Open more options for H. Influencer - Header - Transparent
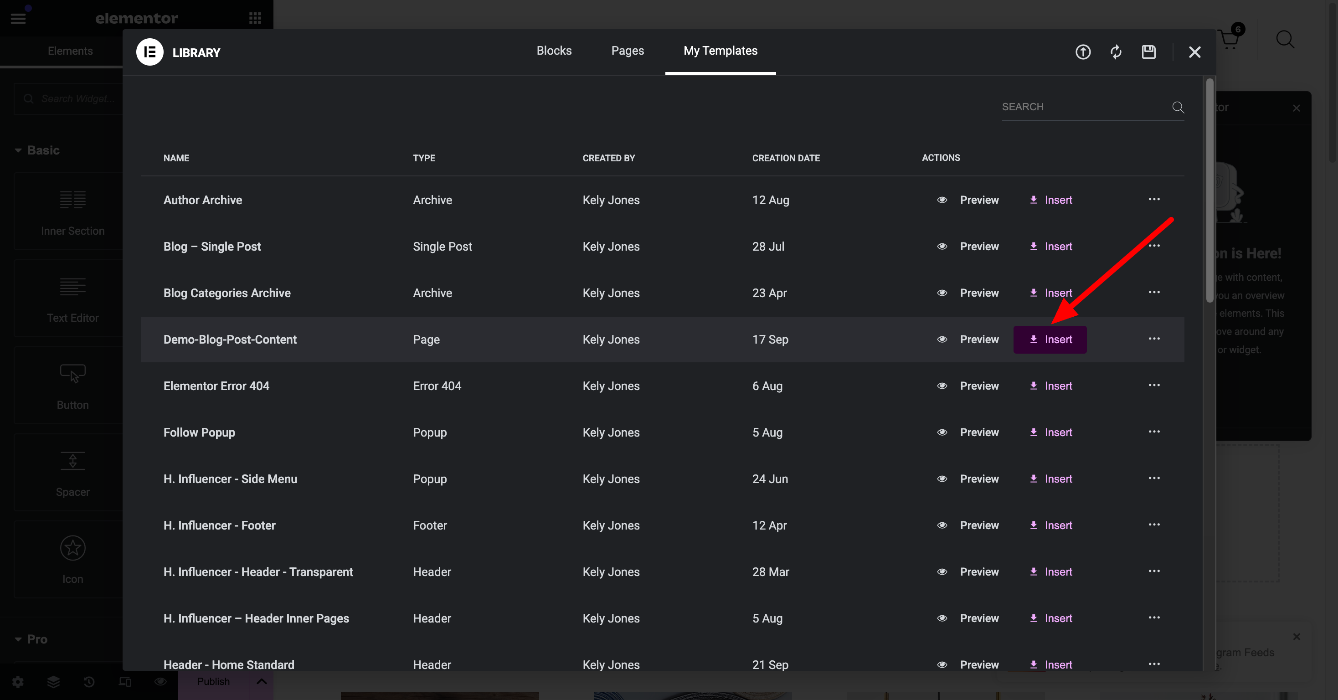 pos(1154,572)
